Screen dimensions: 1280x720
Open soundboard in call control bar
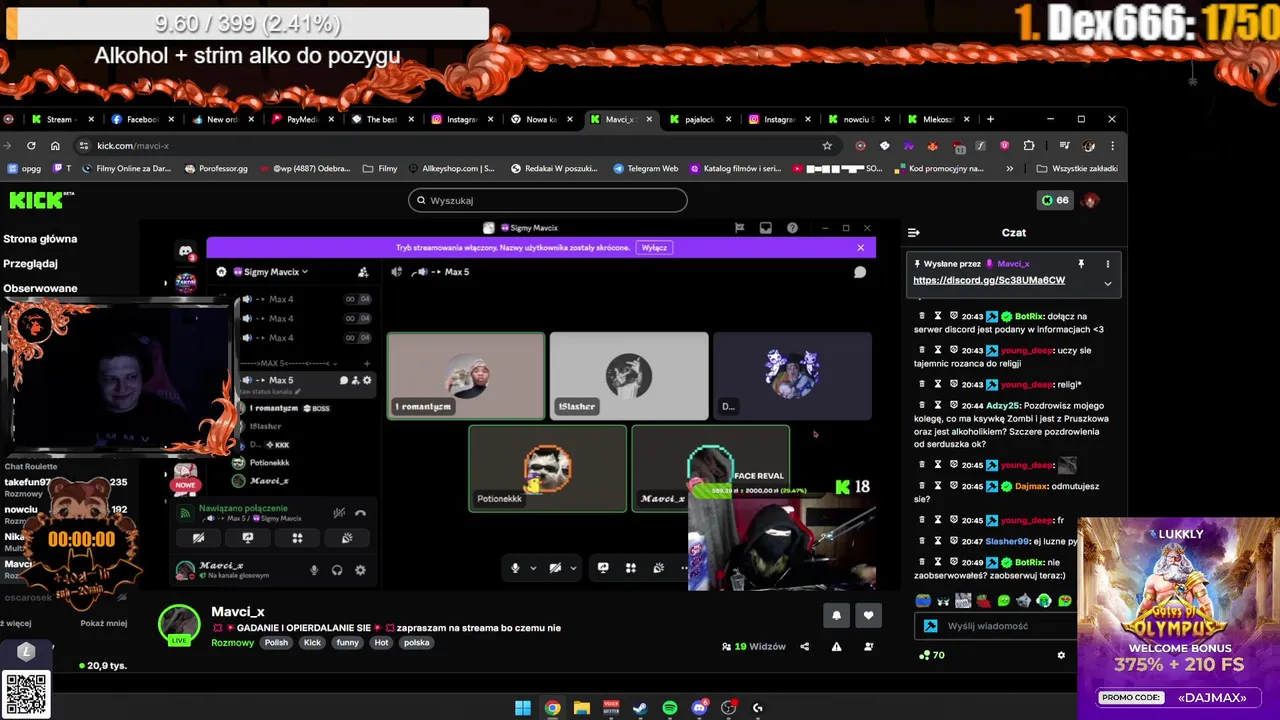tap(659, 568)
